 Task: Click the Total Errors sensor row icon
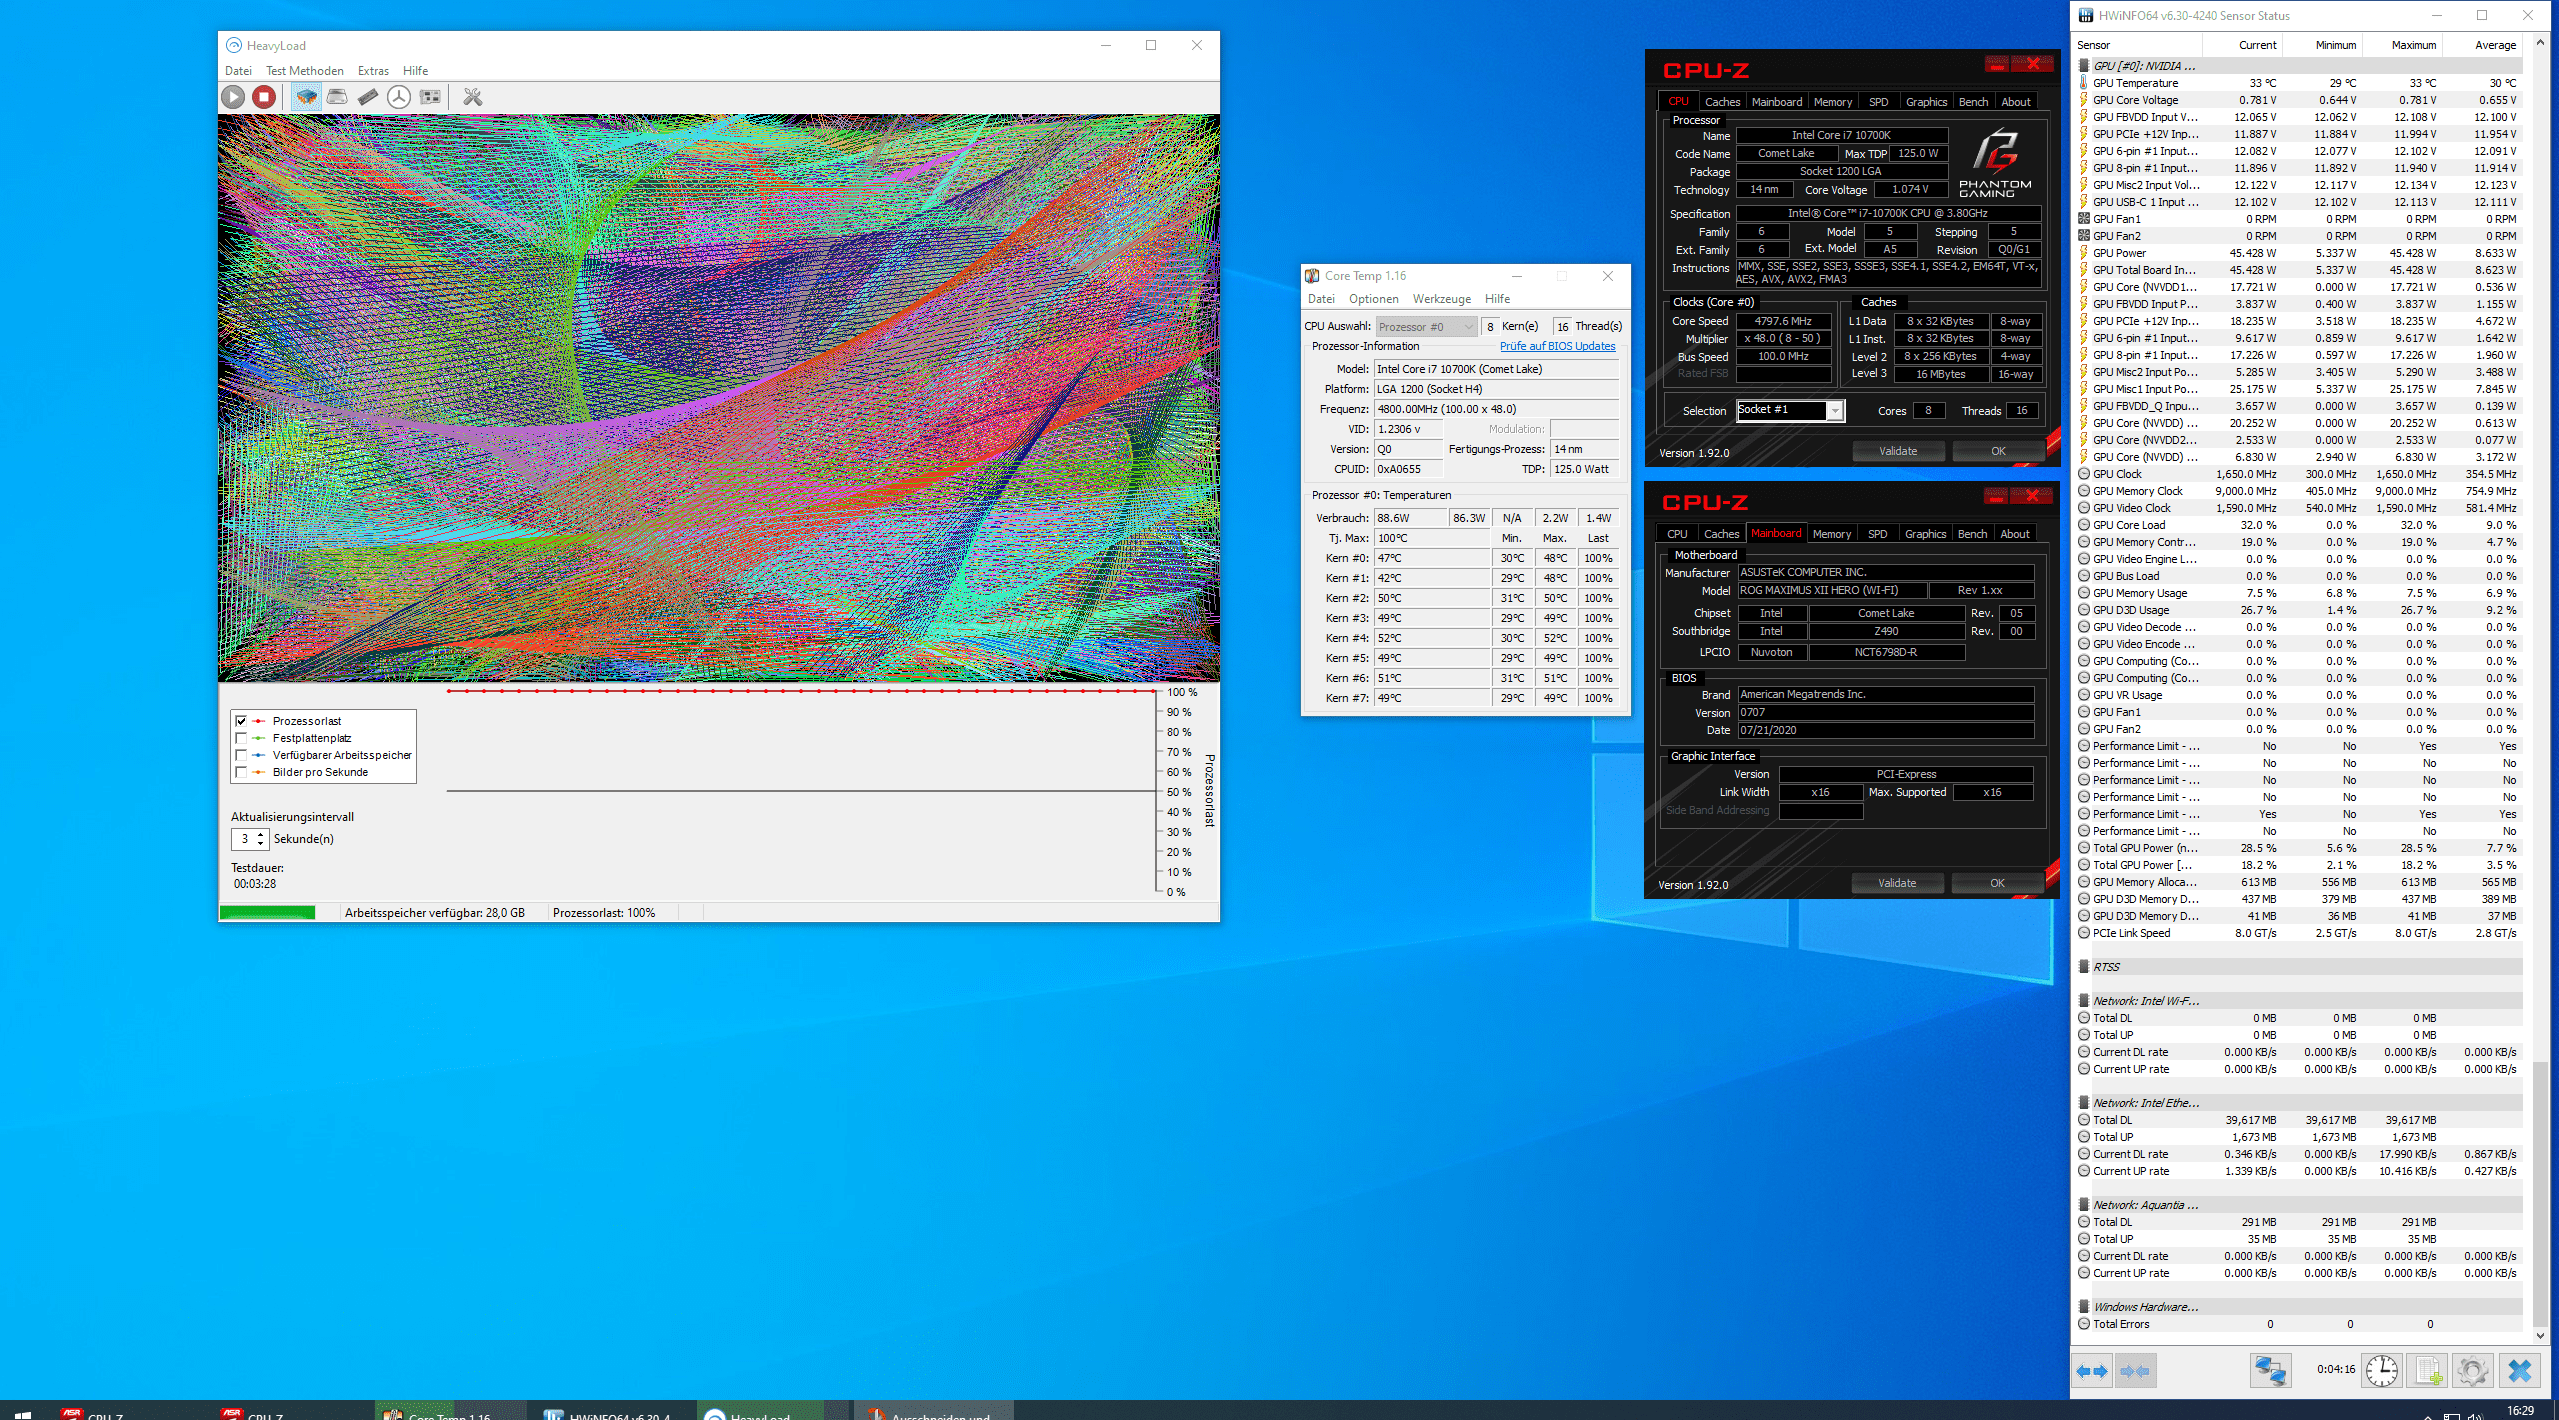click(2084, 1324)
